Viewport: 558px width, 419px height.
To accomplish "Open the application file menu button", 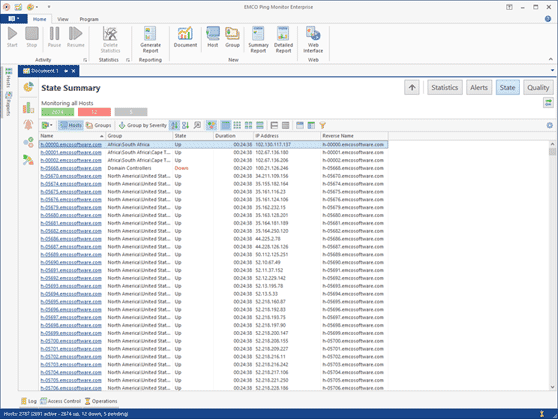I will point(14,19).
